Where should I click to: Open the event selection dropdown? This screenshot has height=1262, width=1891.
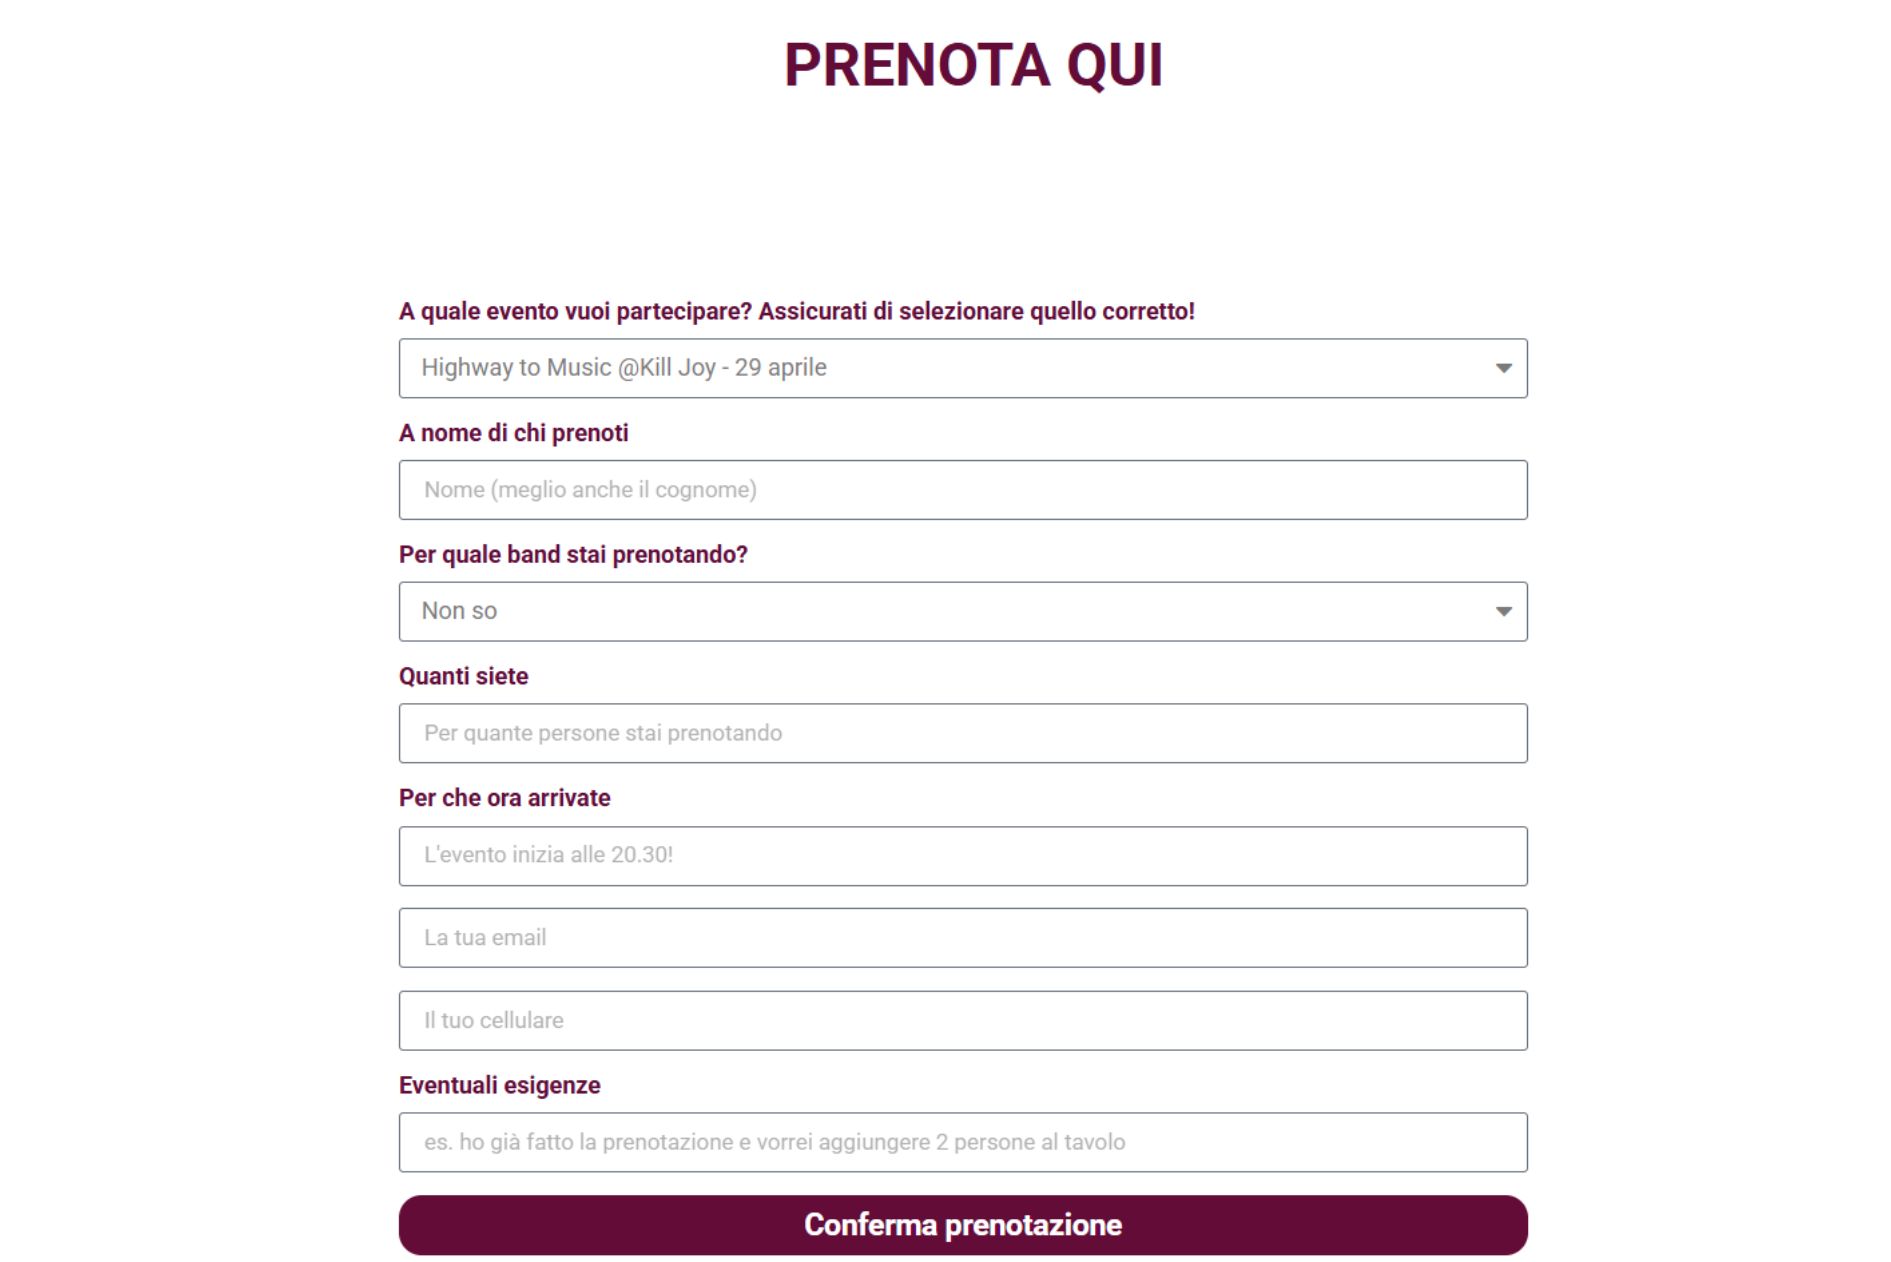point(962,368)
